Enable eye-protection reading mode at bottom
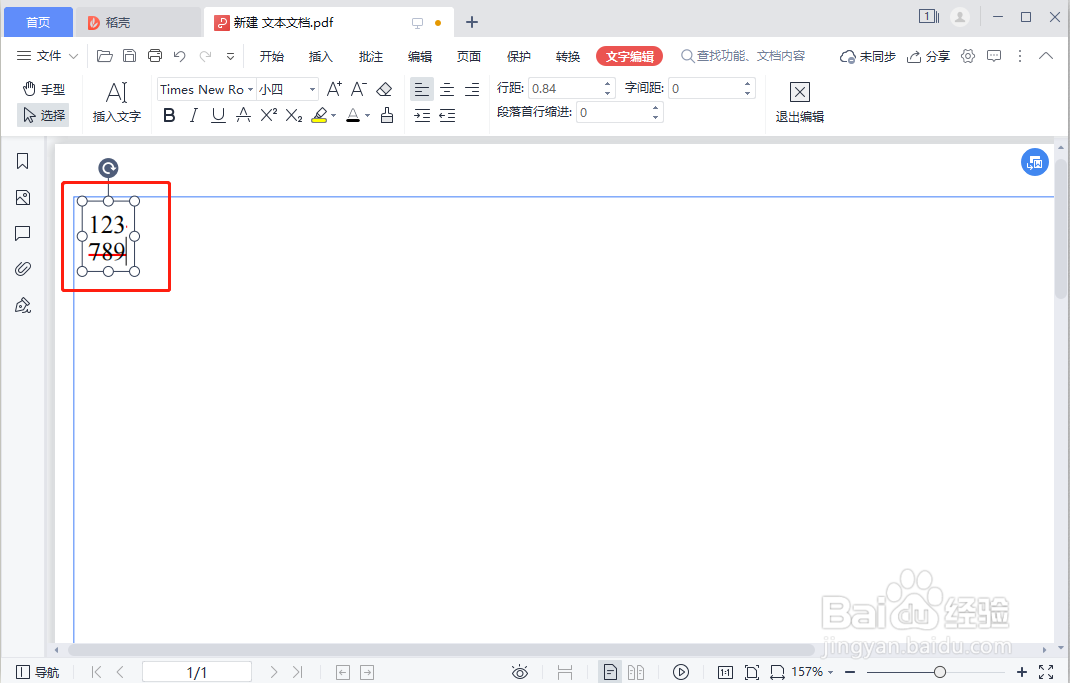This screenshot has width=1070, height=683. point(520,672)
